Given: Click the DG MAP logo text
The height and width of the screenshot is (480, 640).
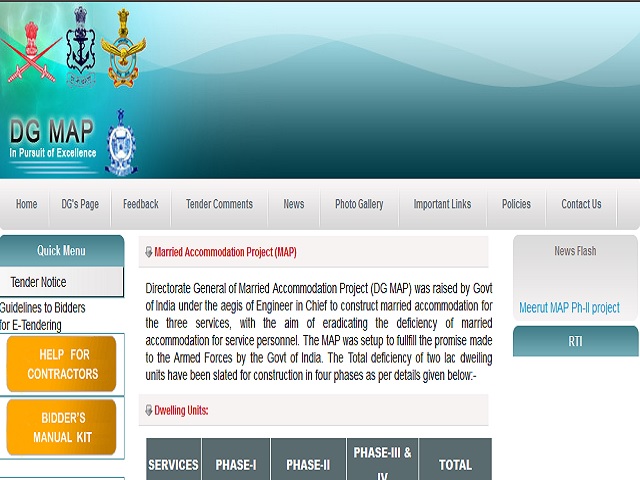Looking at the screenshot, I should coord(51,131).
